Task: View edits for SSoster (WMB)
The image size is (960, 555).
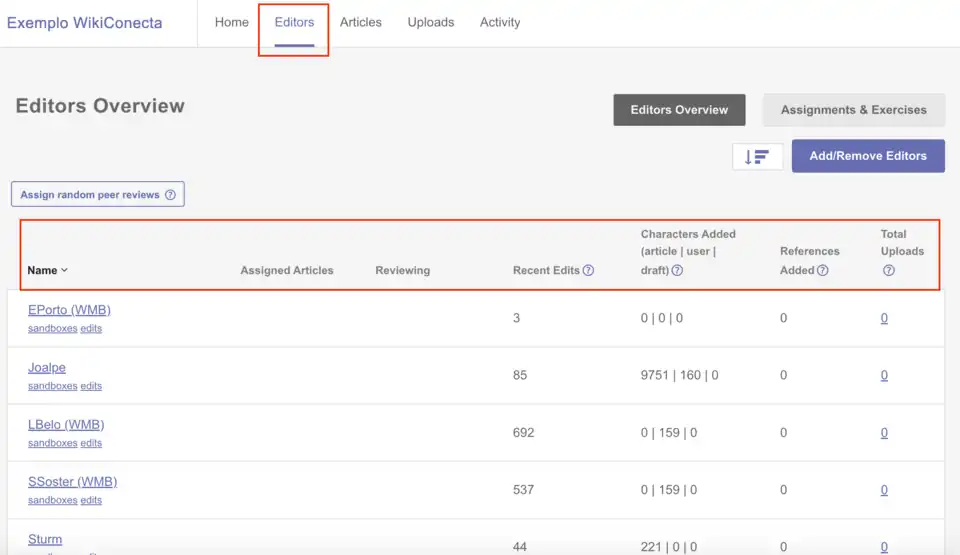Action: point(91,500)
